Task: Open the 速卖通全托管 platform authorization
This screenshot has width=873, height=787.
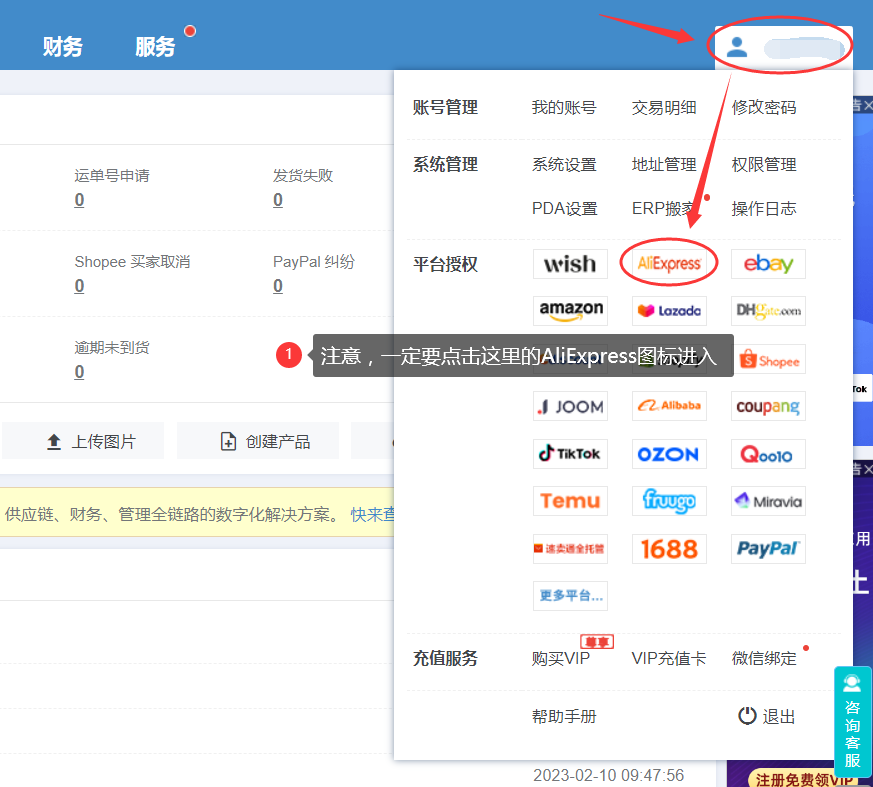Action: [x=570, y=549]
